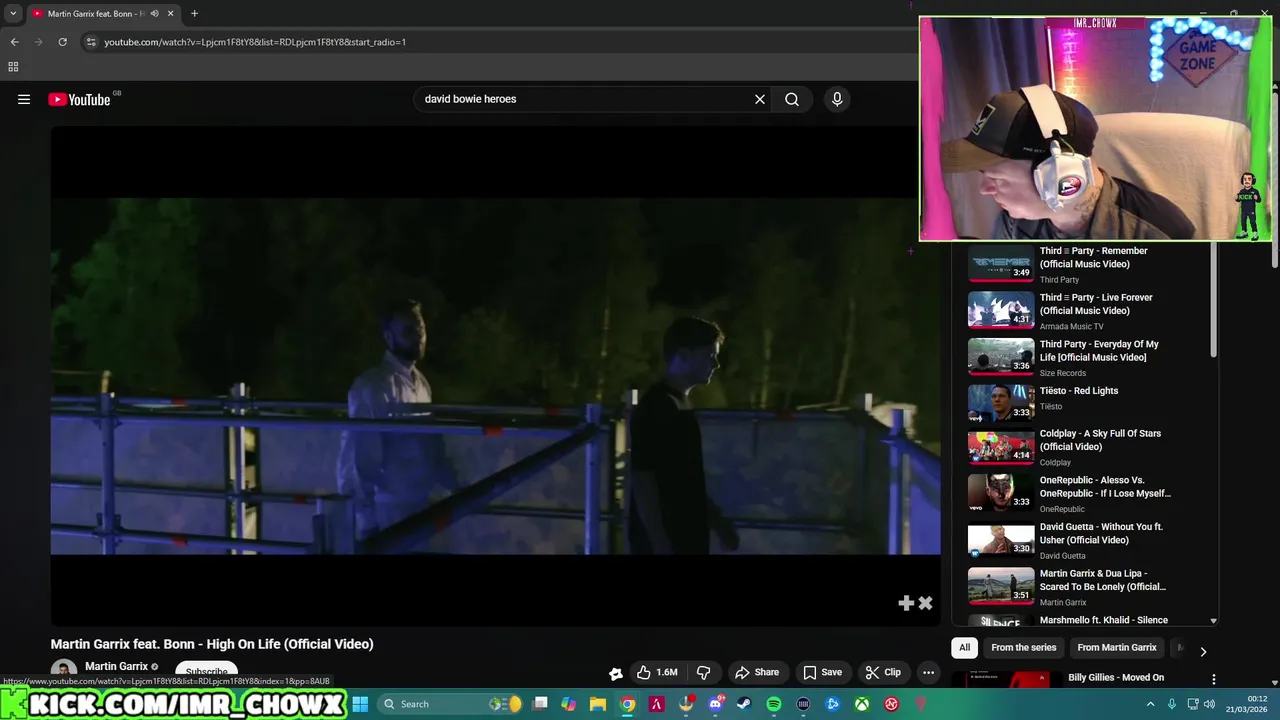Open the Martin Garrix channel name link
Image resolution: width=1280 pixels, height=720 pixels.
[x=116, y=666]
